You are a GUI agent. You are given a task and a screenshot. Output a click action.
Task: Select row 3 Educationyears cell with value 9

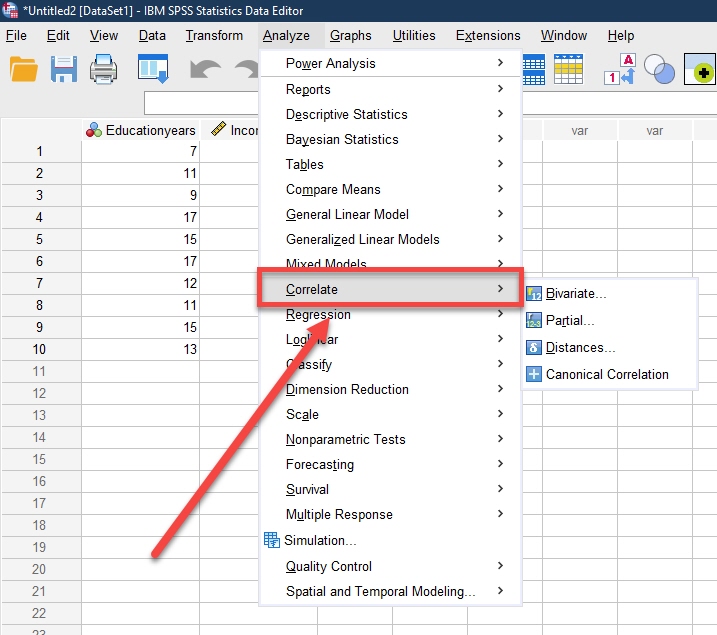(141, 195)
